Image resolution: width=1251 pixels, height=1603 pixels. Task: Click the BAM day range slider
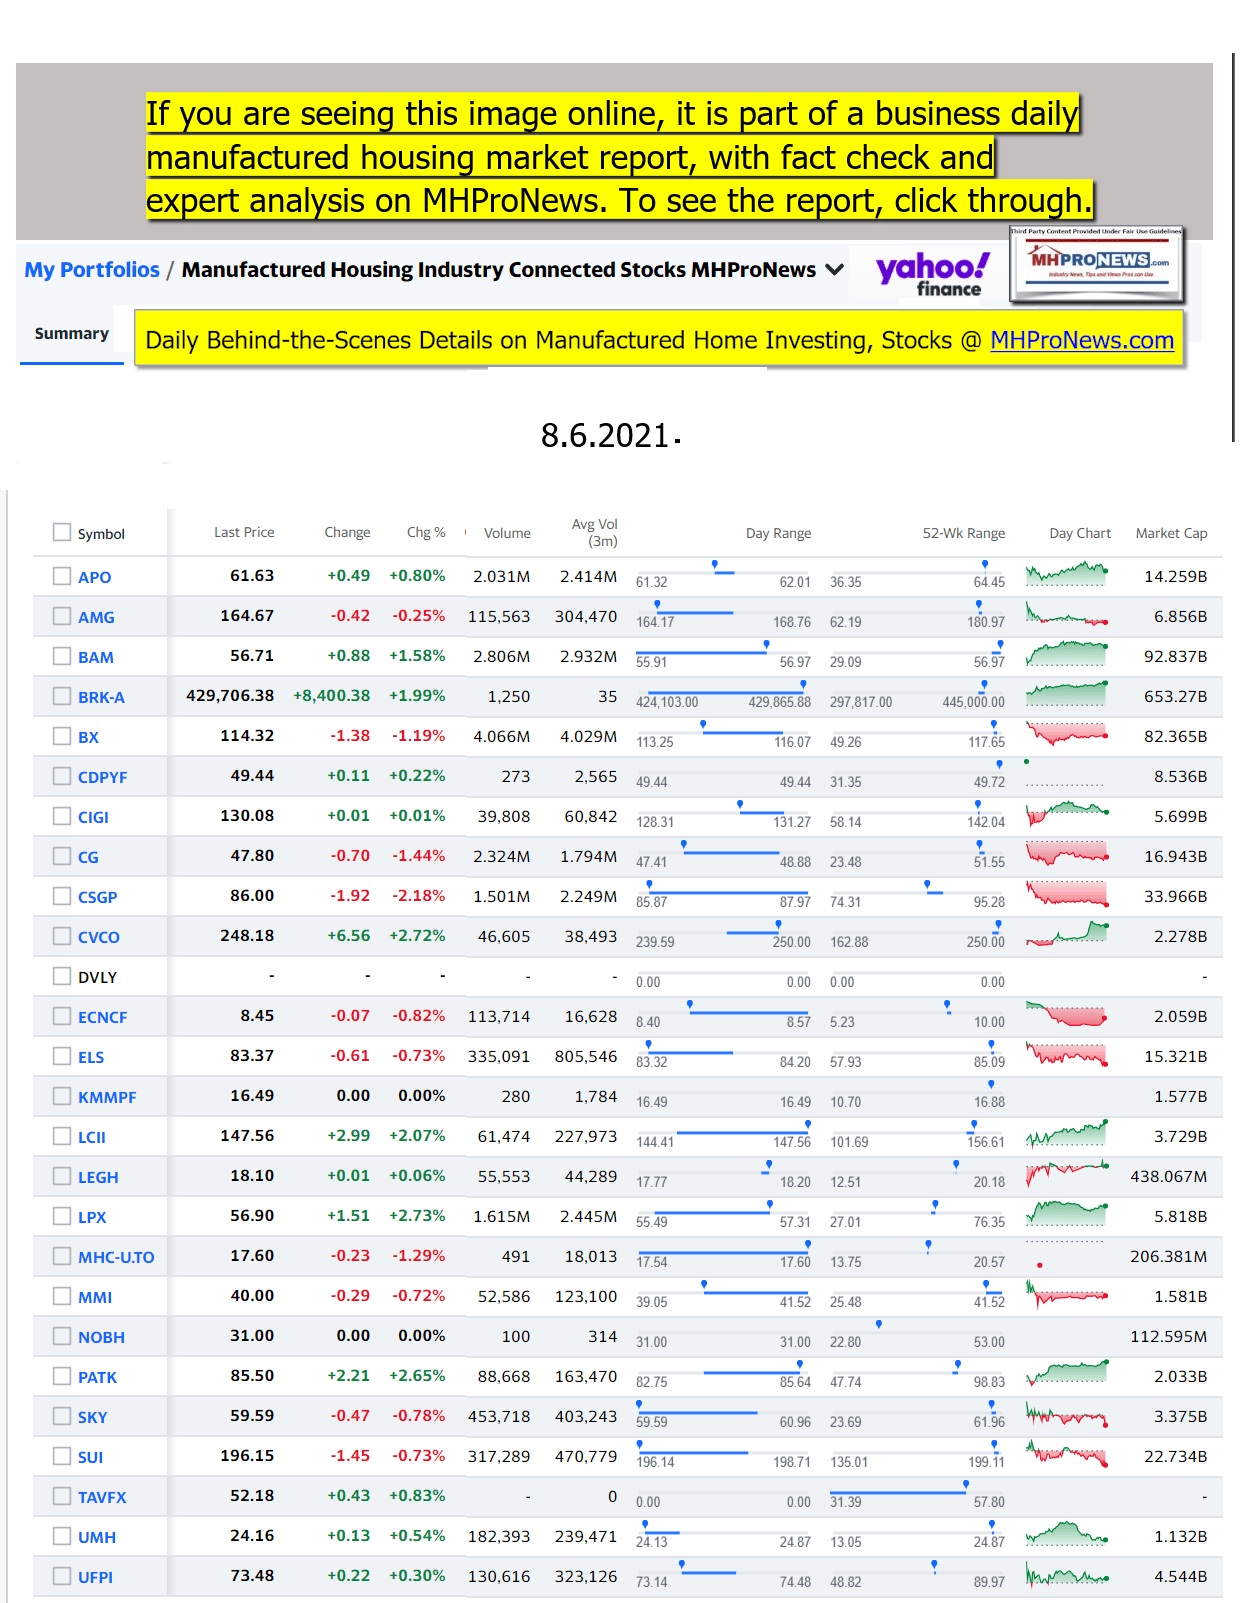click(x=723, y=652)
